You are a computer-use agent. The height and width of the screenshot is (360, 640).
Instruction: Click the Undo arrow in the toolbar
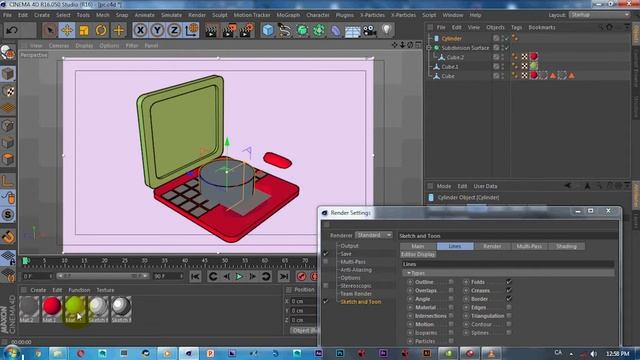[12, 30]
